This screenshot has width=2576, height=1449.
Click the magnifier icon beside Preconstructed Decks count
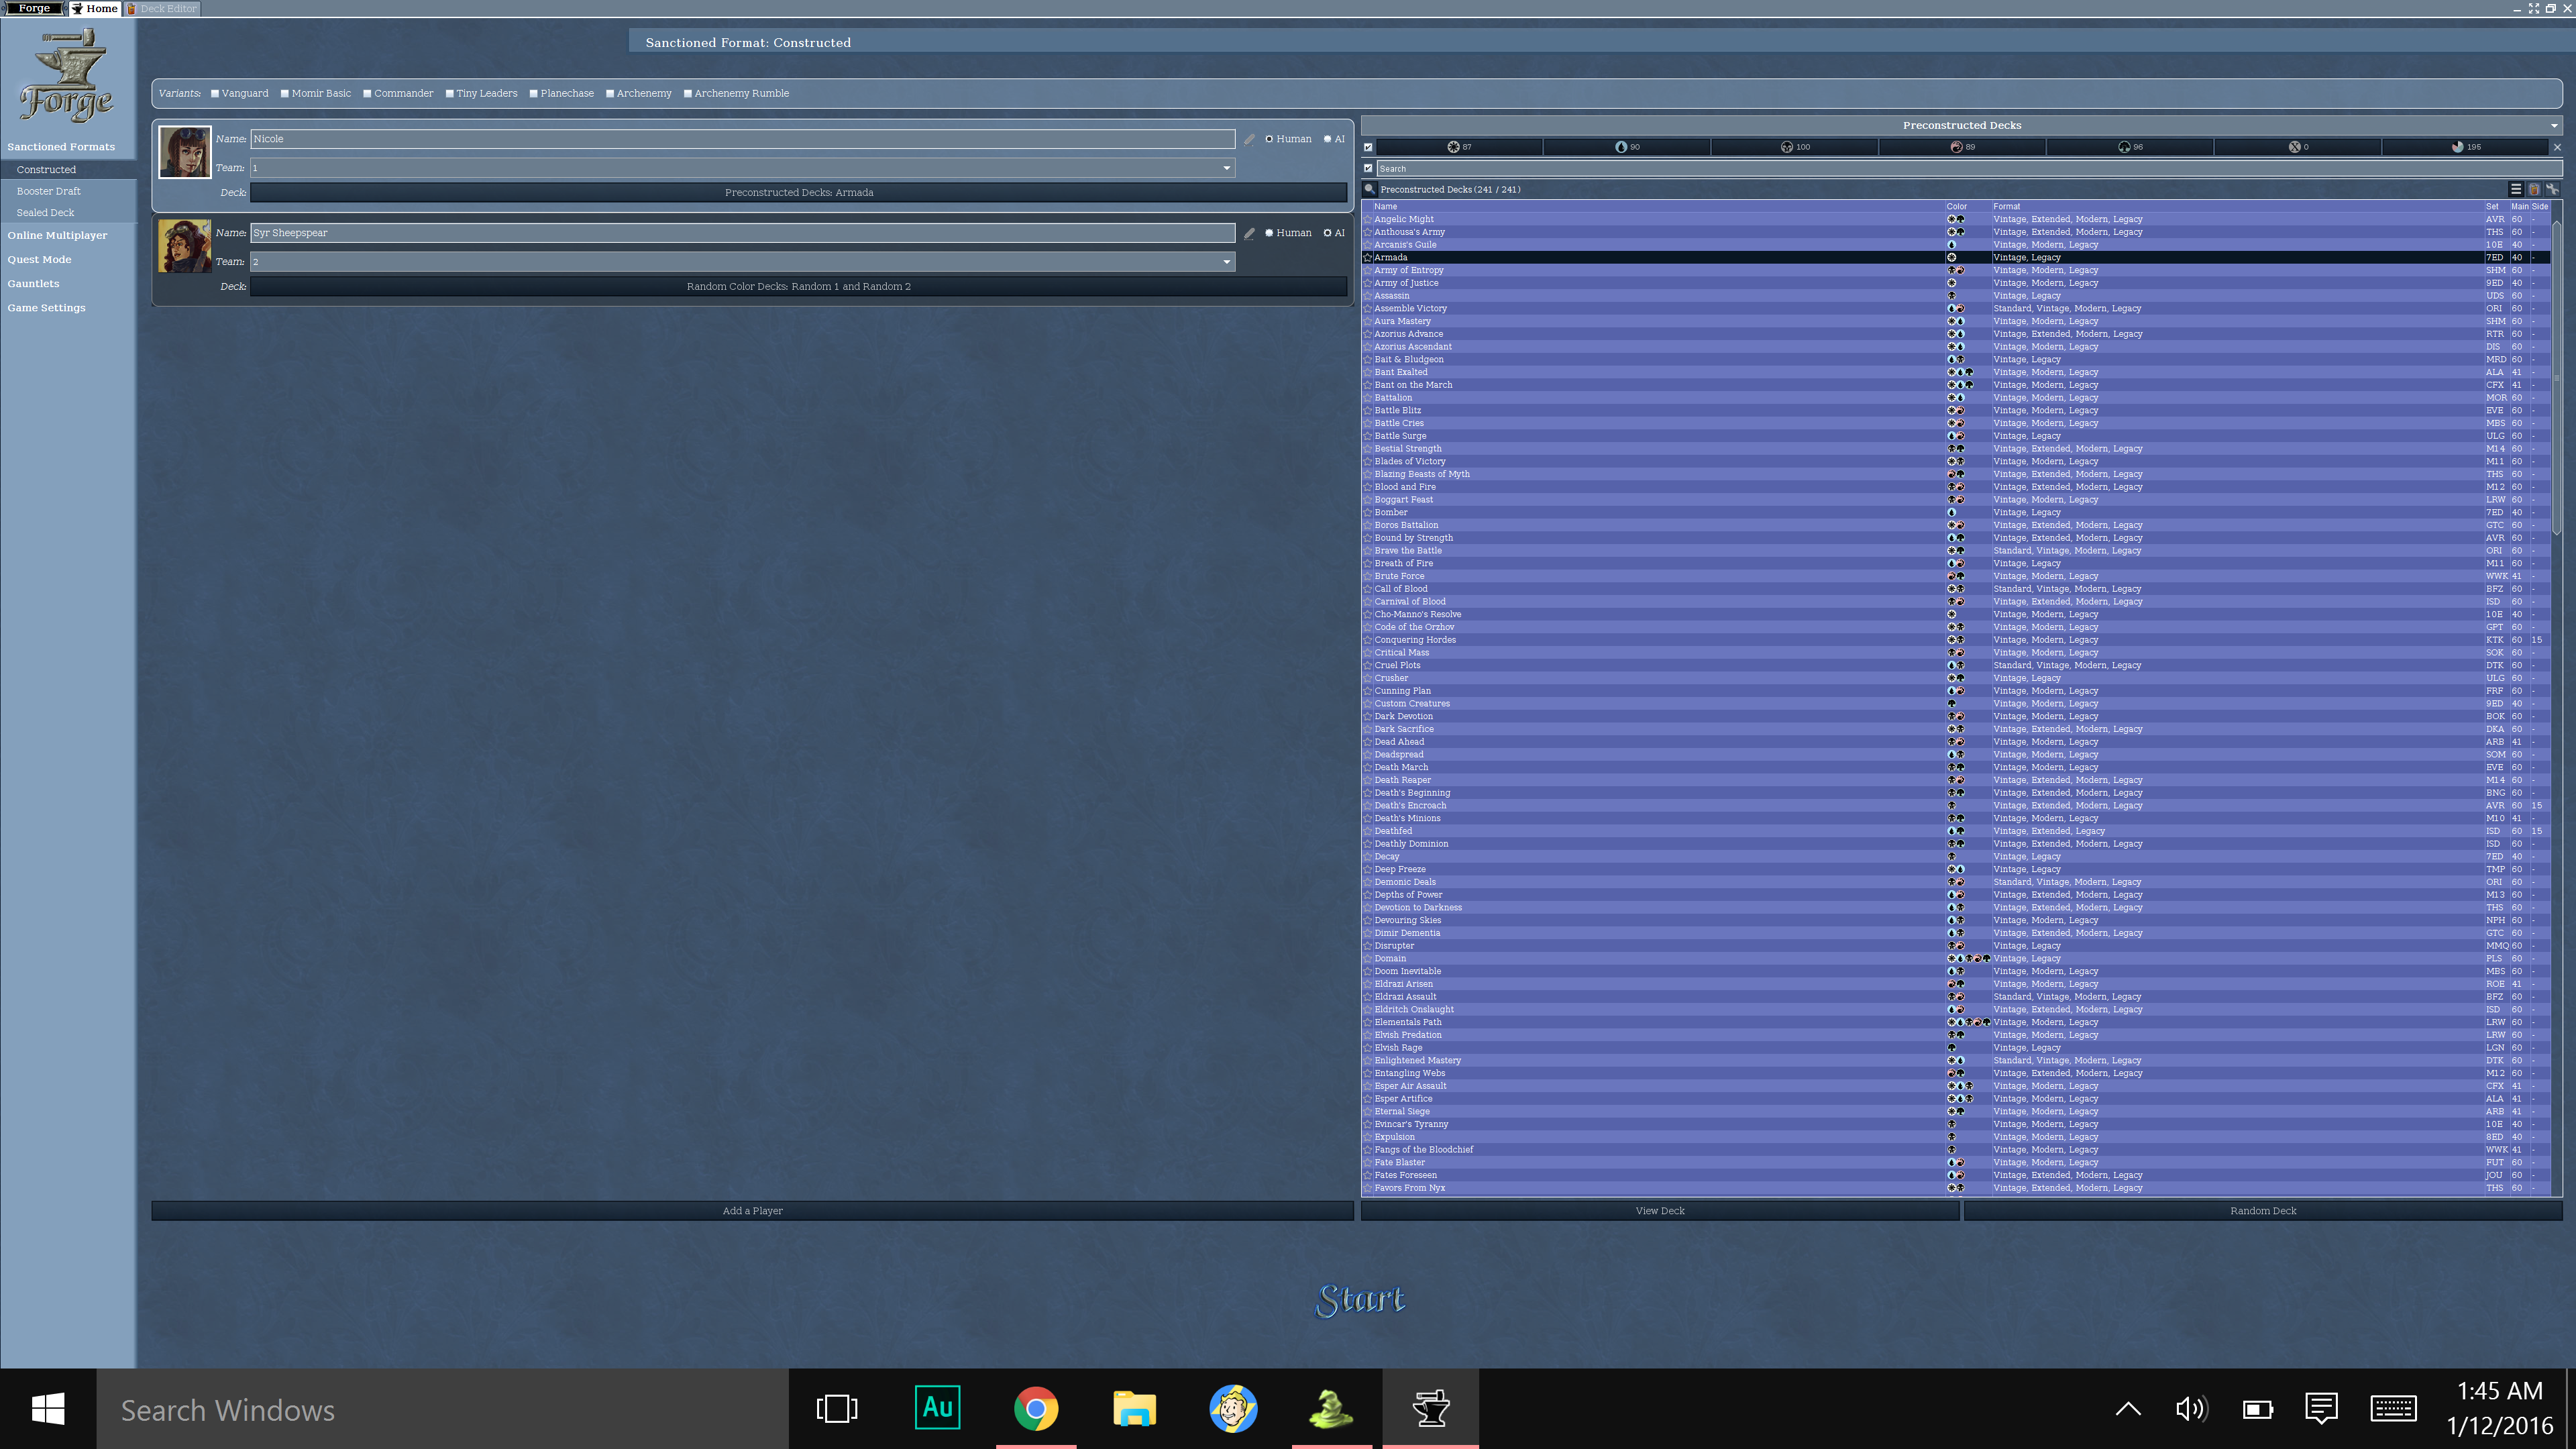coord(1369,189)
